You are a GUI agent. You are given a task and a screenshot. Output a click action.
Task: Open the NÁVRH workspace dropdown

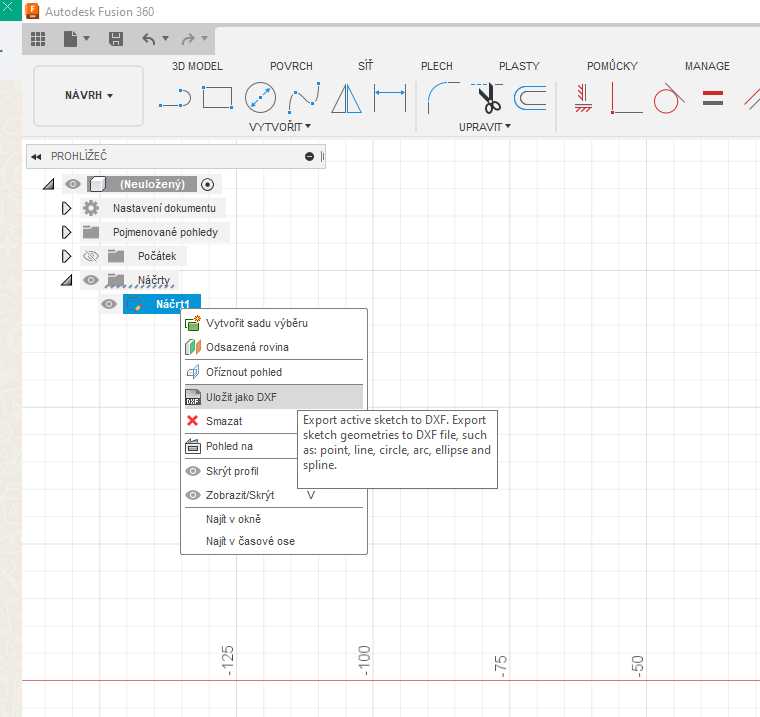point(89,96)
